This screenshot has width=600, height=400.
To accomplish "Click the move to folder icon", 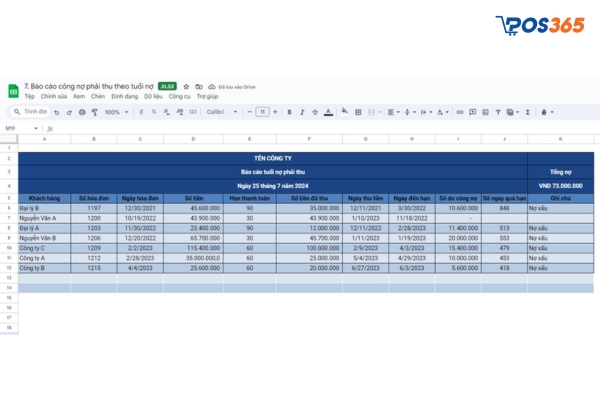I will (x=199, y=87).
